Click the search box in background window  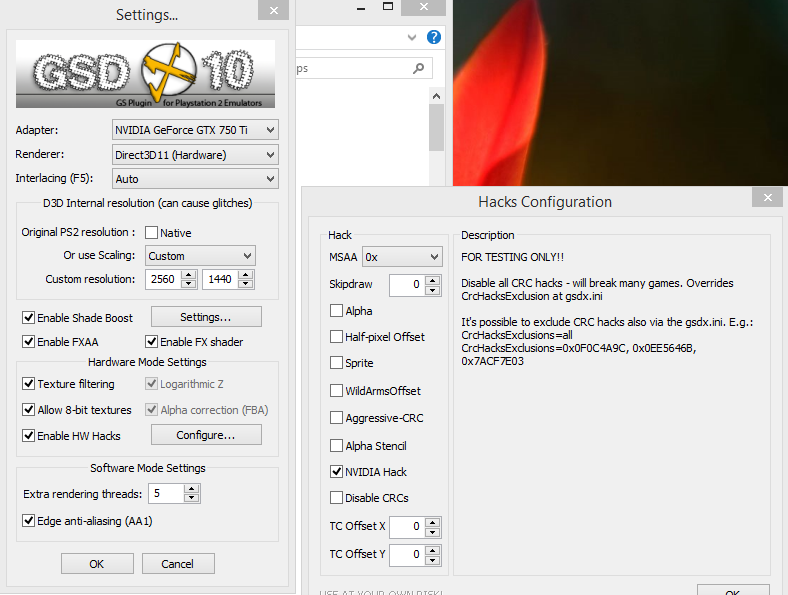click(364, 68)
